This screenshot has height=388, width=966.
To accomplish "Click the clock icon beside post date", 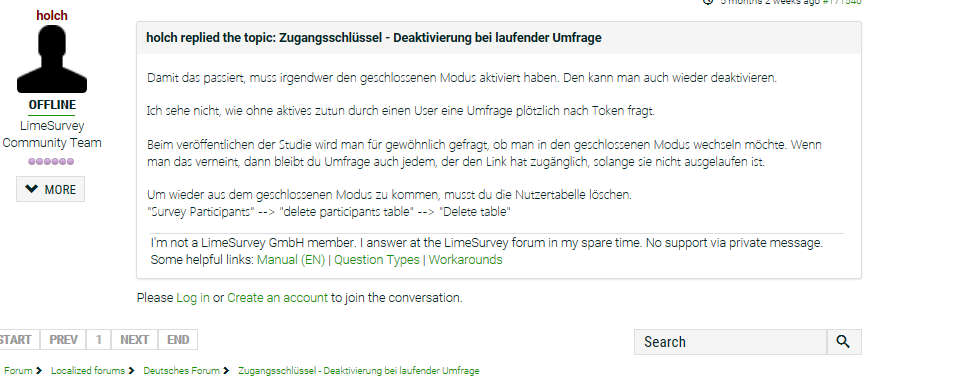I will tap(708, 2).
